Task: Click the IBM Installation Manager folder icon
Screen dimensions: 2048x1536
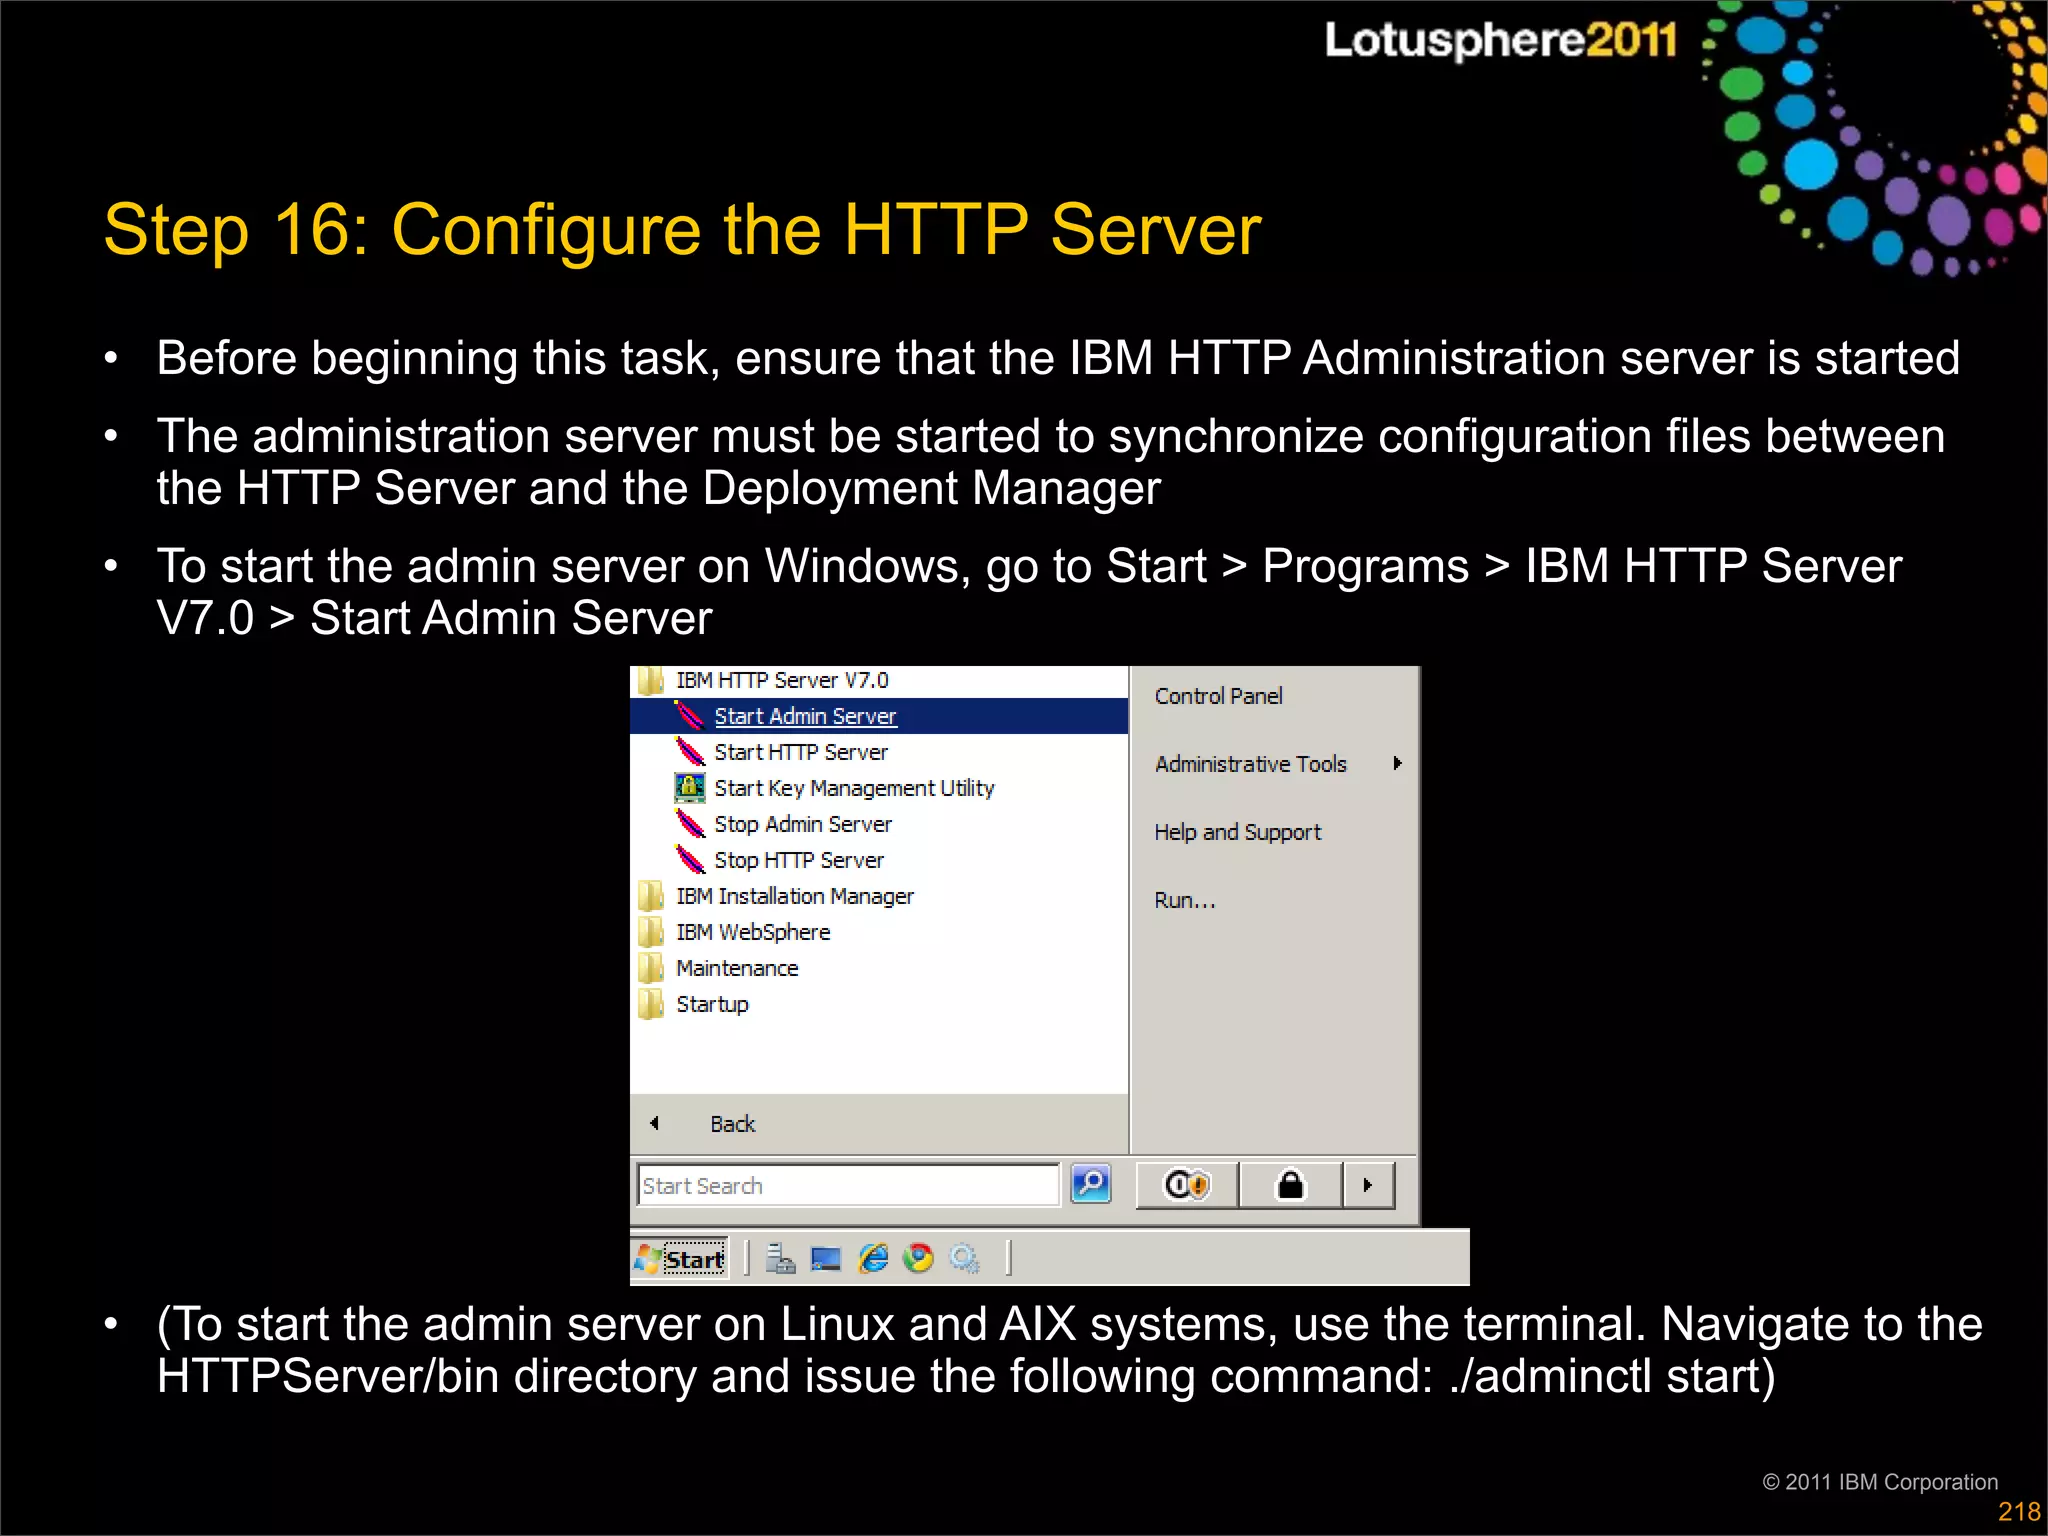Action: 651,896
